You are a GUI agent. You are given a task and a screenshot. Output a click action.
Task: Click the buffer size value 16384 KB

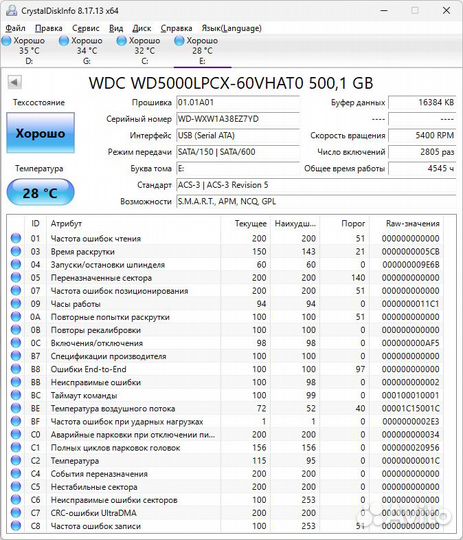pos(422,102)
